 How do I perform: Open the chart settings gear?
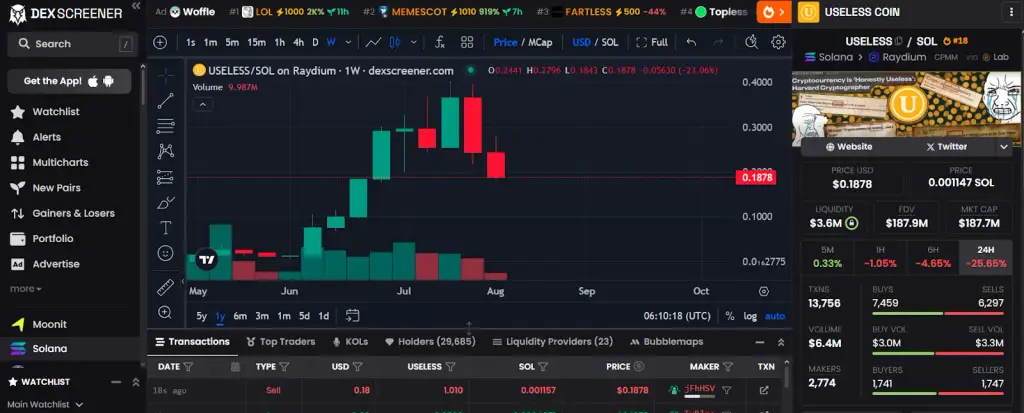click(x=778, y=42)
